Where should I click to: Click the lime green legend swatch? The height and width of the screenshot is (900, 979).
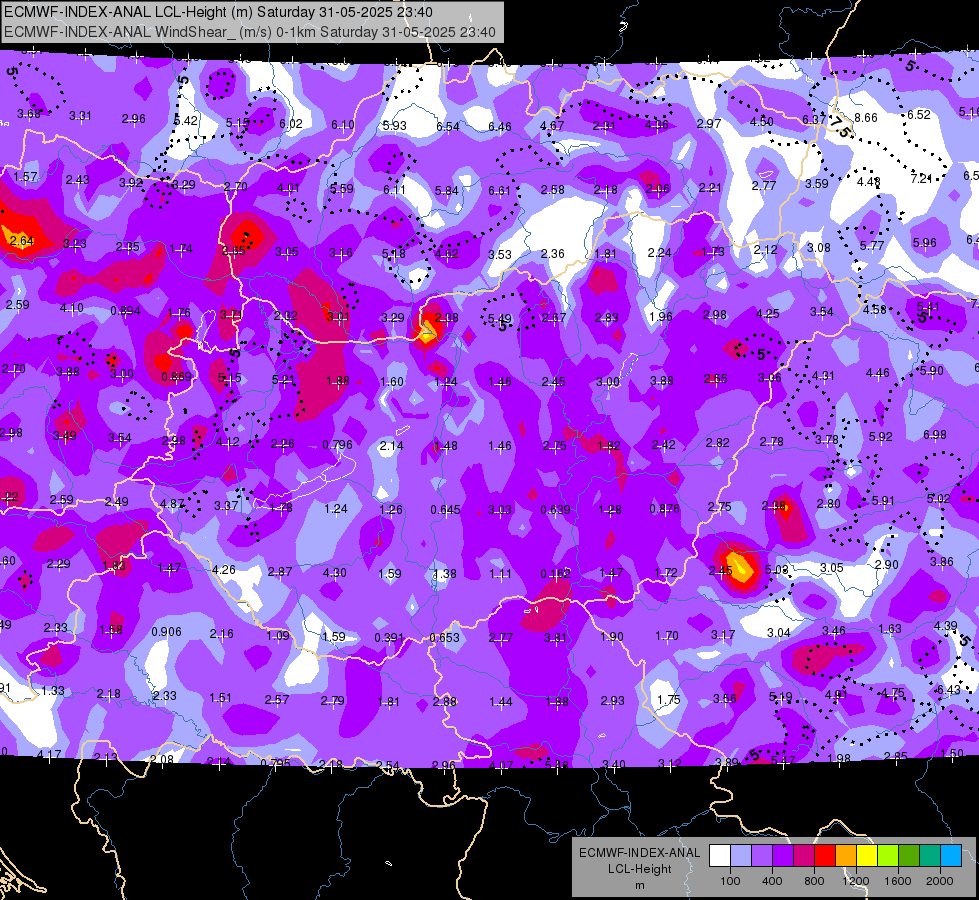(x=888, y=856)
